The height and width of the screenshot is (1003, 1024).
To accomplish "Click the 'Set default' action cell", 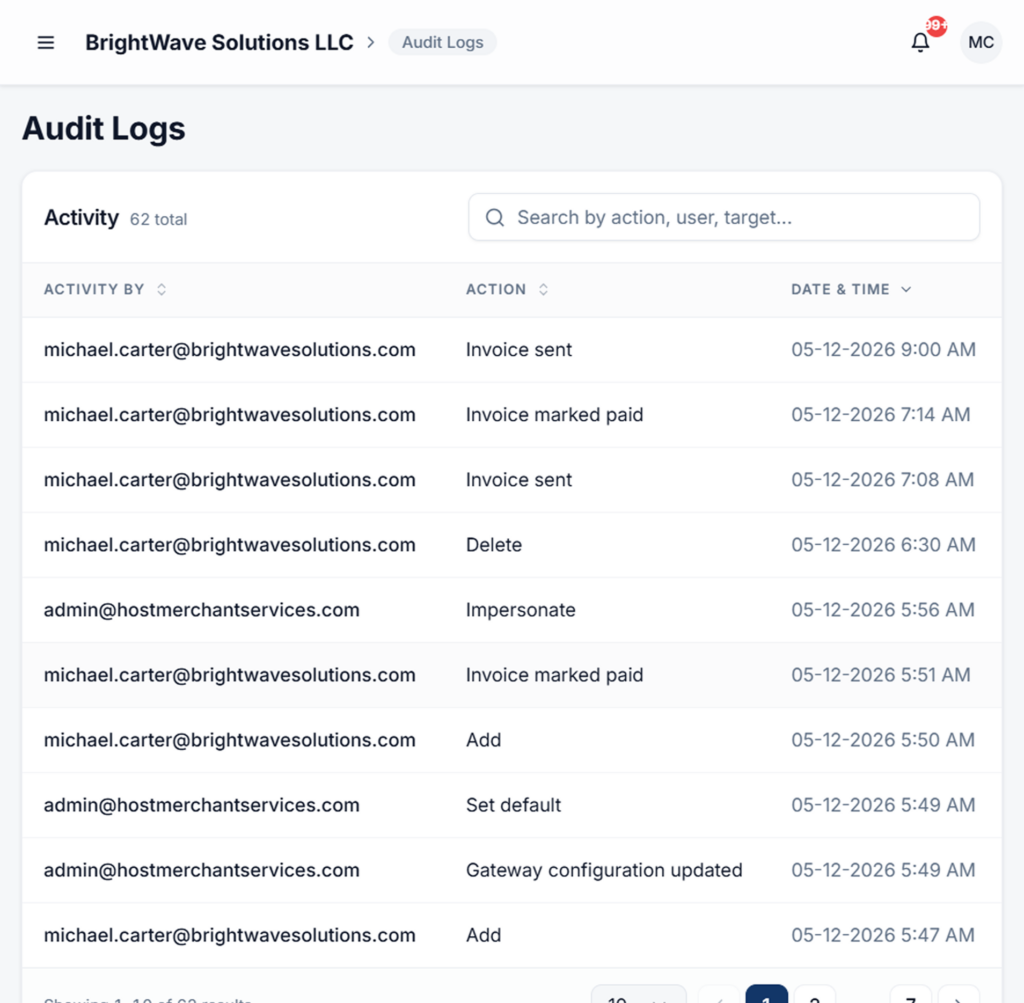I will click(513, 805).
